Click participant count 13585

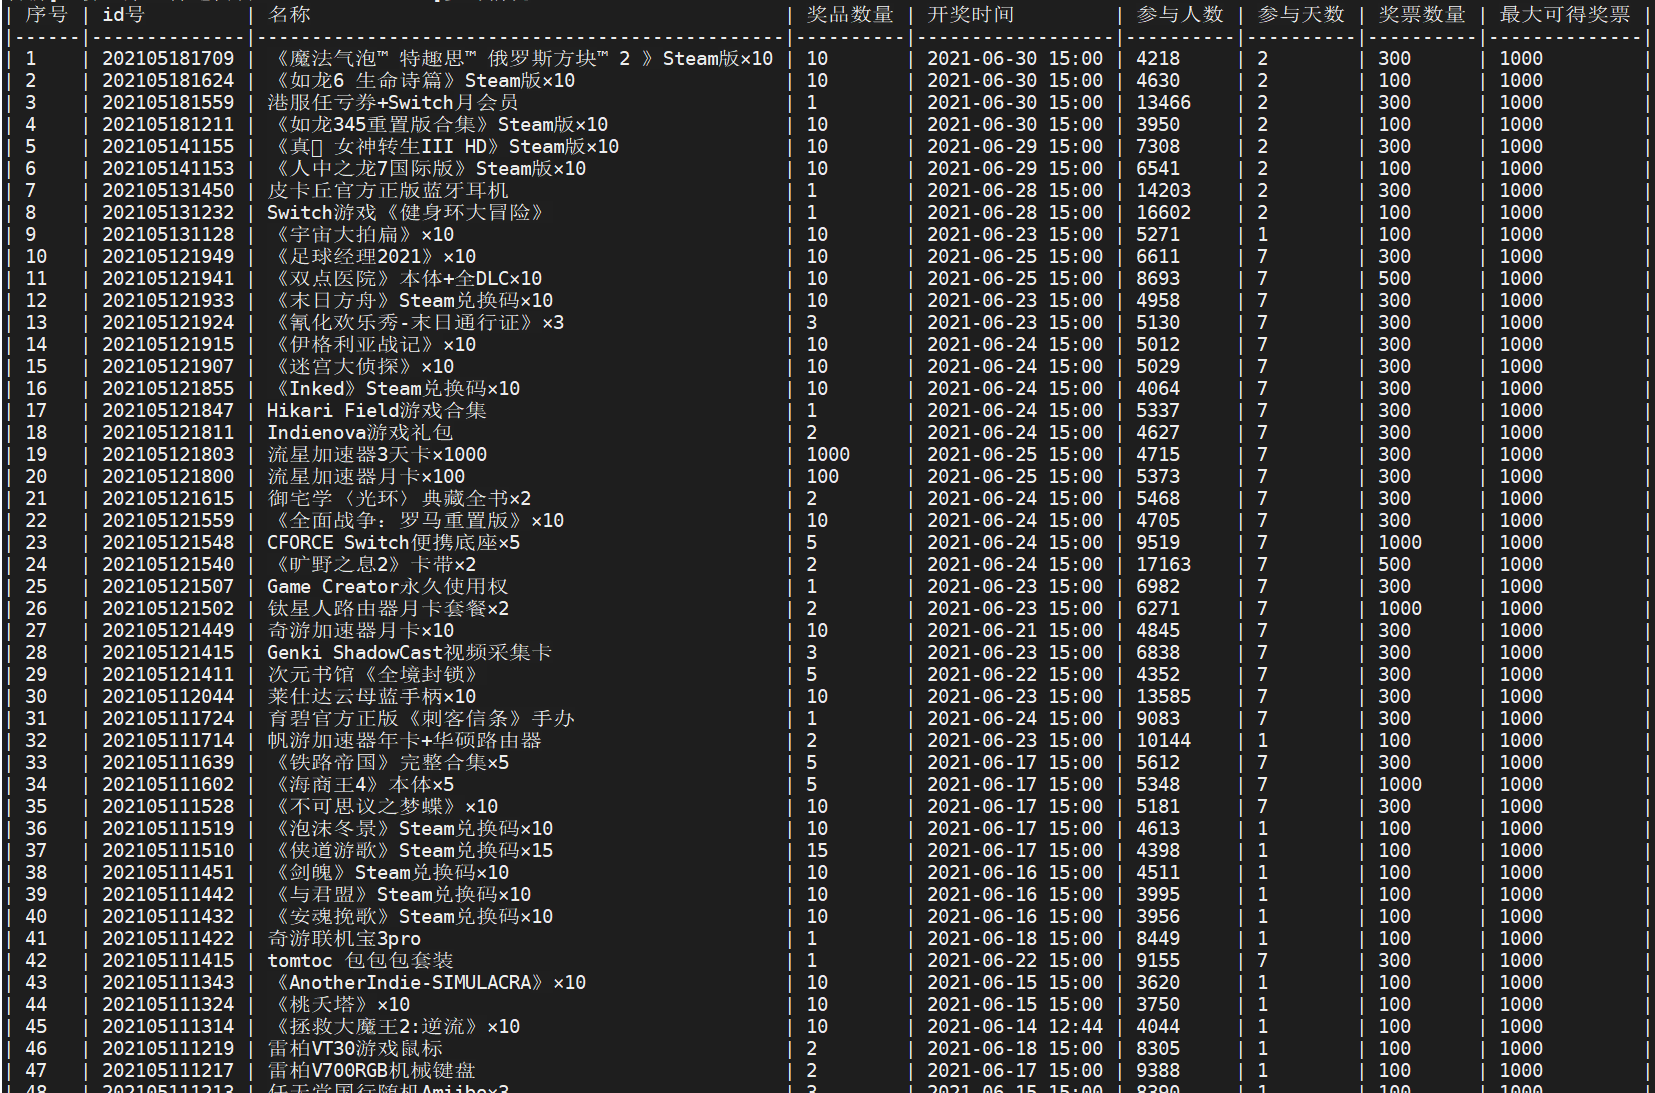tap(1163, 697)
